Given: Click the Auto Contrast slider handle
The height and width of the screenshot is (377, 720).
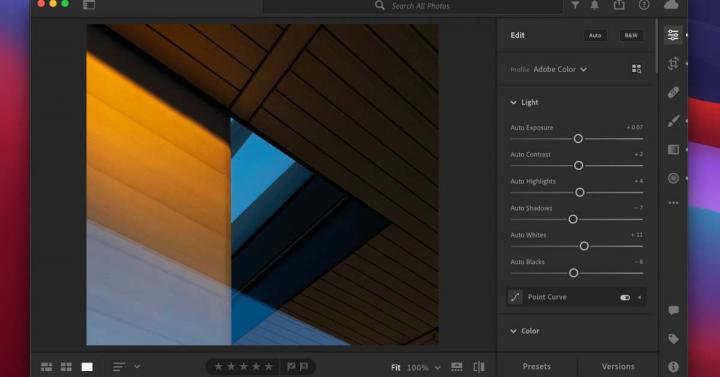Looking at the screenshot, I should tap(579, 165).
